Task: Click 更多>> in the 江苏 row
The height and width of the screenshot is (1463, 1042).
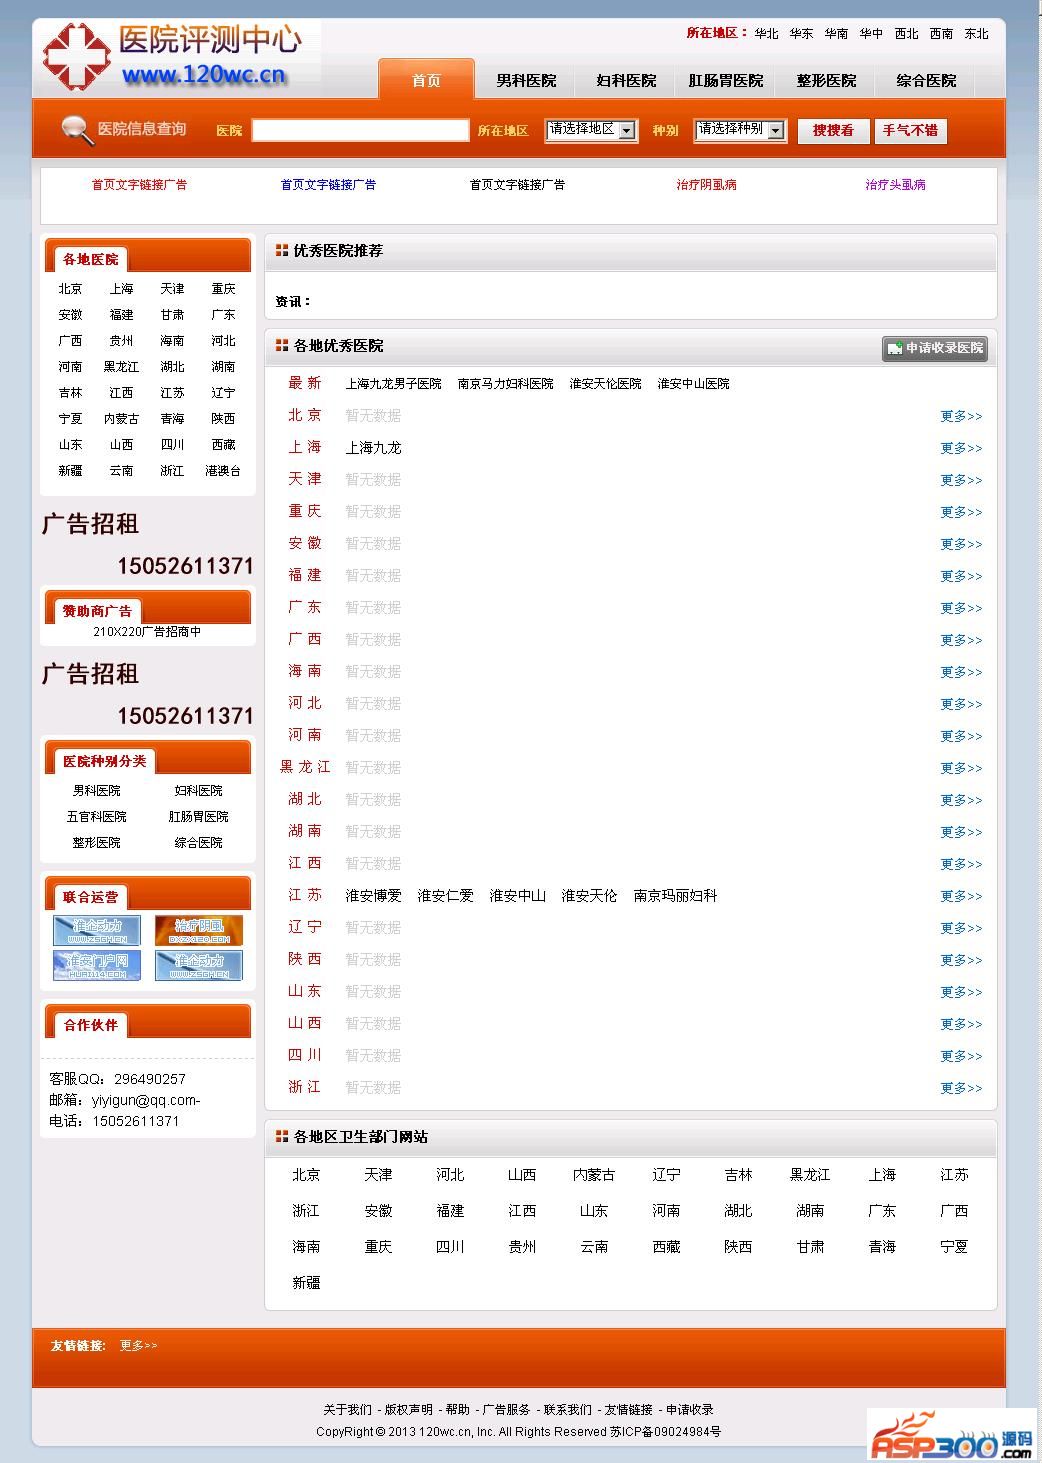Action: tap(961, 896)
